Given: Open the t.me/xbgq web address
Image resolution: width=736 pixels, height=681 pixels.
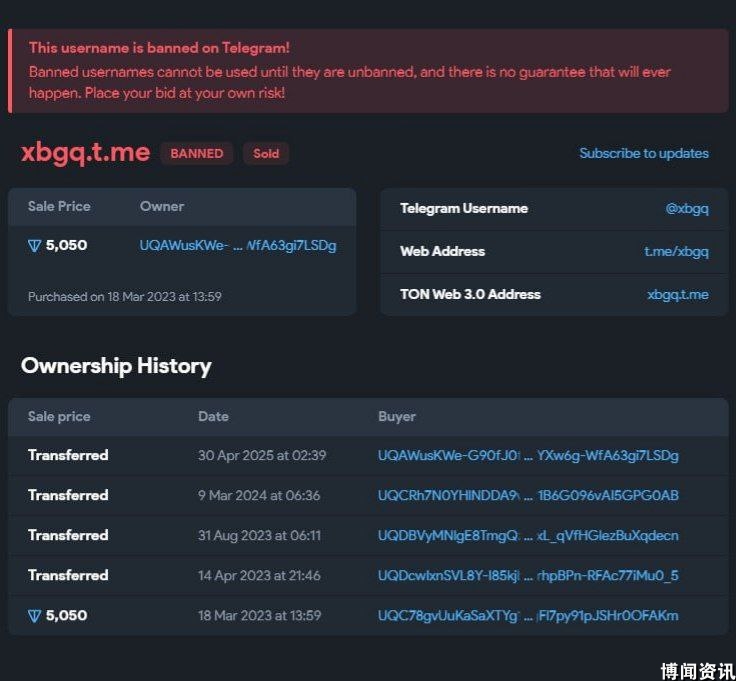Looking at the screenshot, I should pos(676,252).
